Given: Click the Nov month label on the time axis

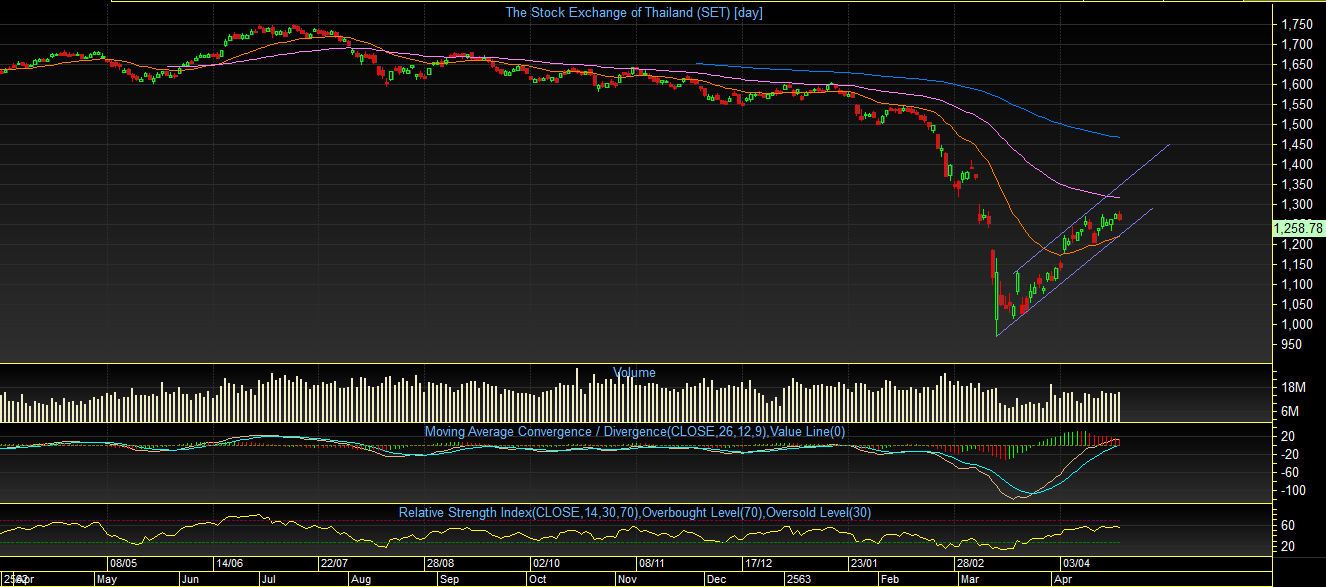Looking at the screenshot, I should 628,579.
